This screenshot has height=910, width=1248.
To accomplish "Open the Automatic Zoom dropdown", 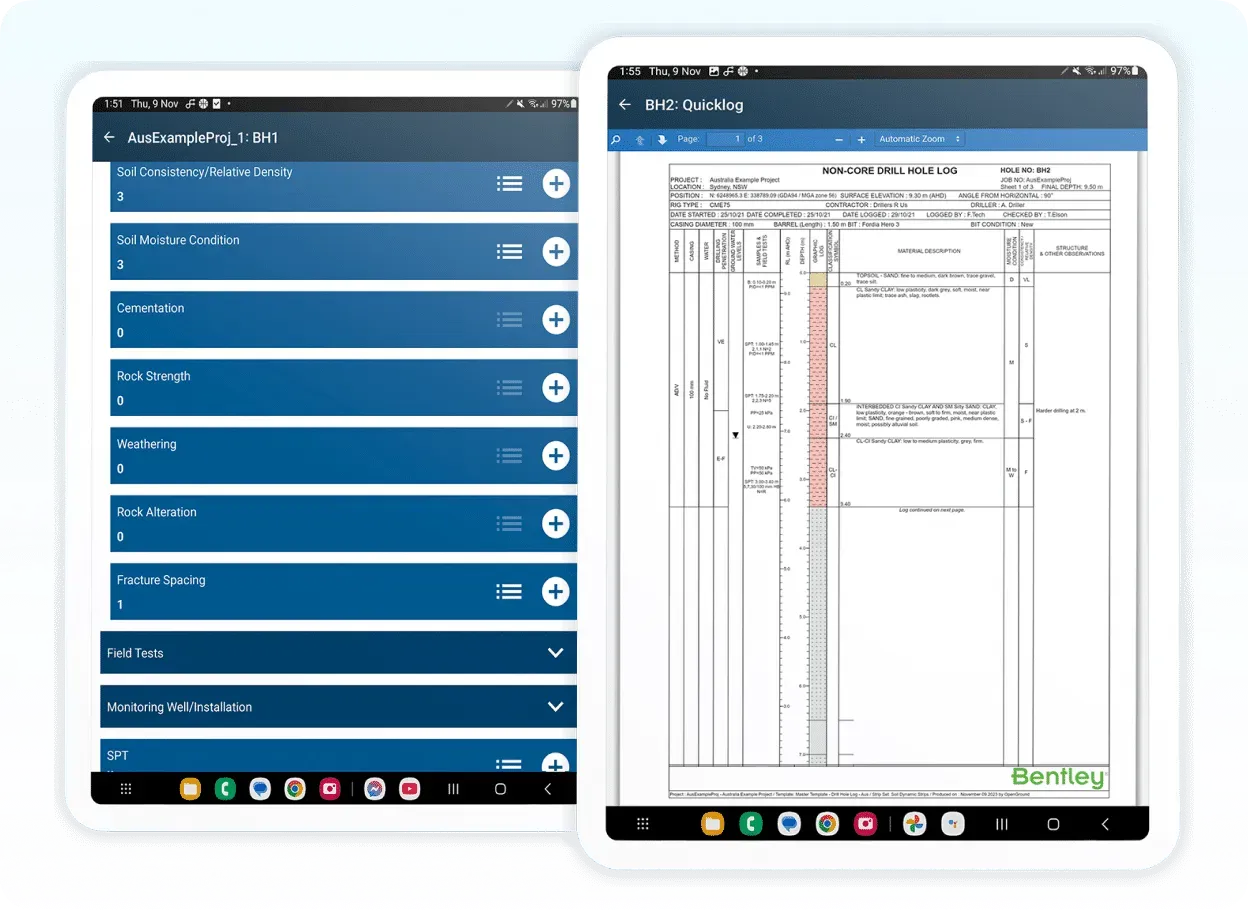I will [x=920, y=139].
